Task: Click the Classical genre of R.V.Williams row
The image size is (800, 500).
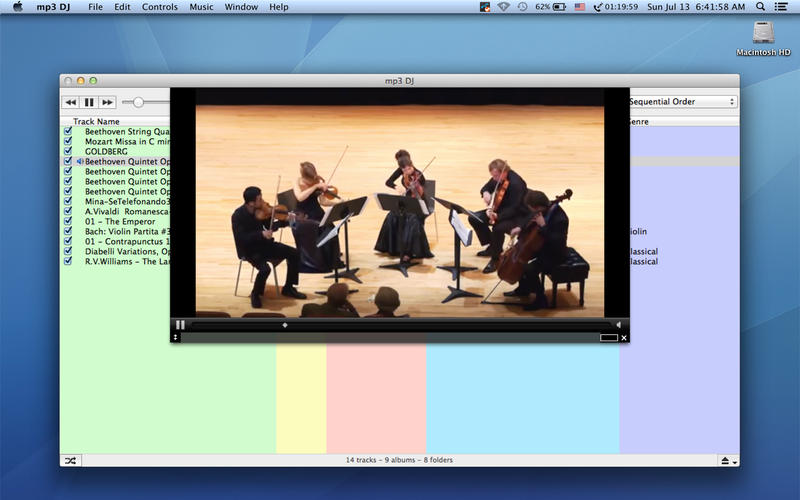Action: tap(643, 261)
